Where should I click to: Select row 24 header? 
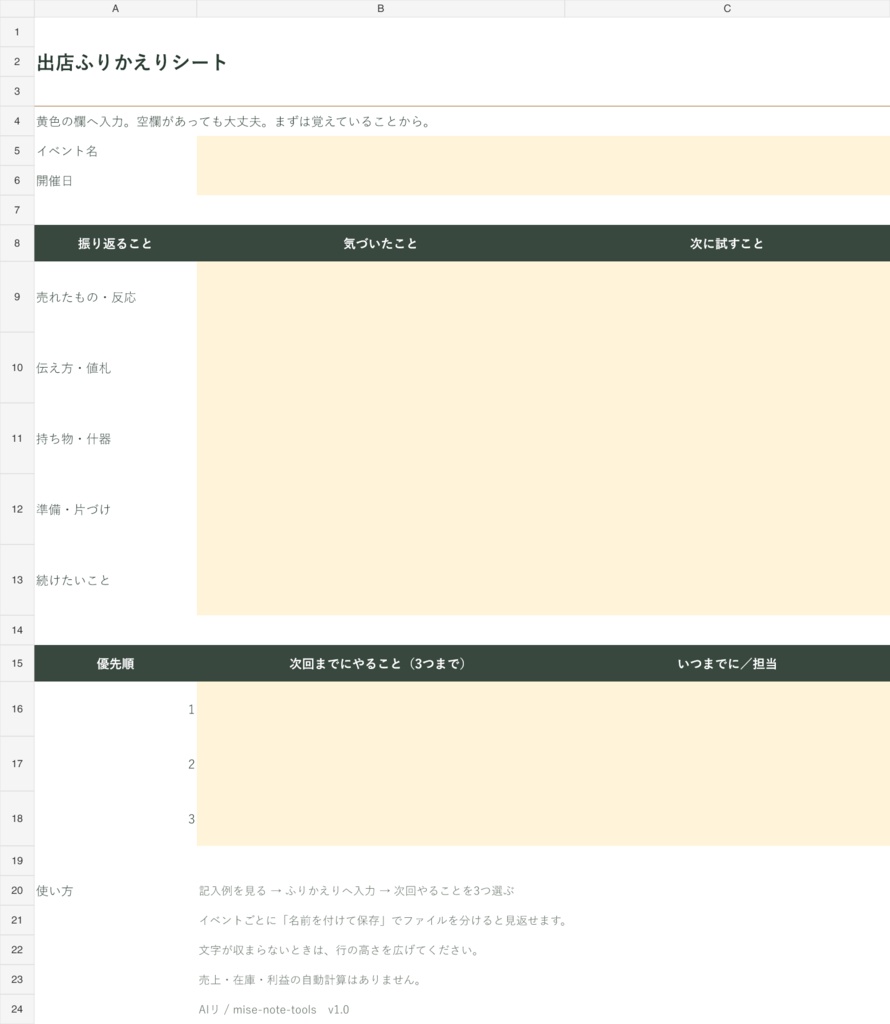(x=17, y=1009)
